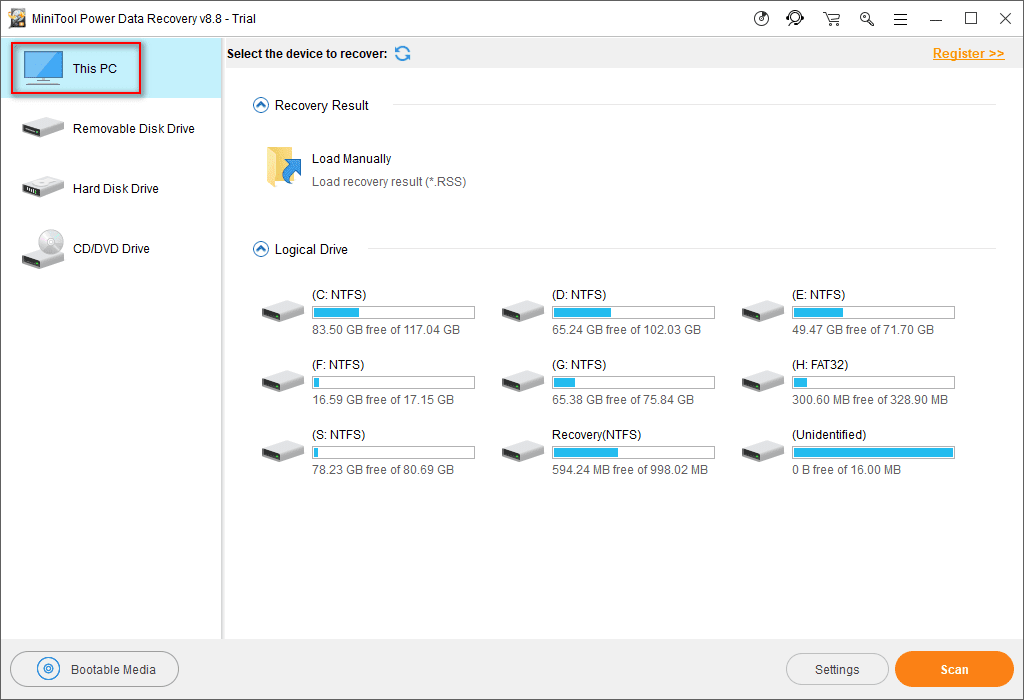This screenshot has height=700, width=1024.
Task: Click the E: drive usage bar
Action: pos(873,313)
